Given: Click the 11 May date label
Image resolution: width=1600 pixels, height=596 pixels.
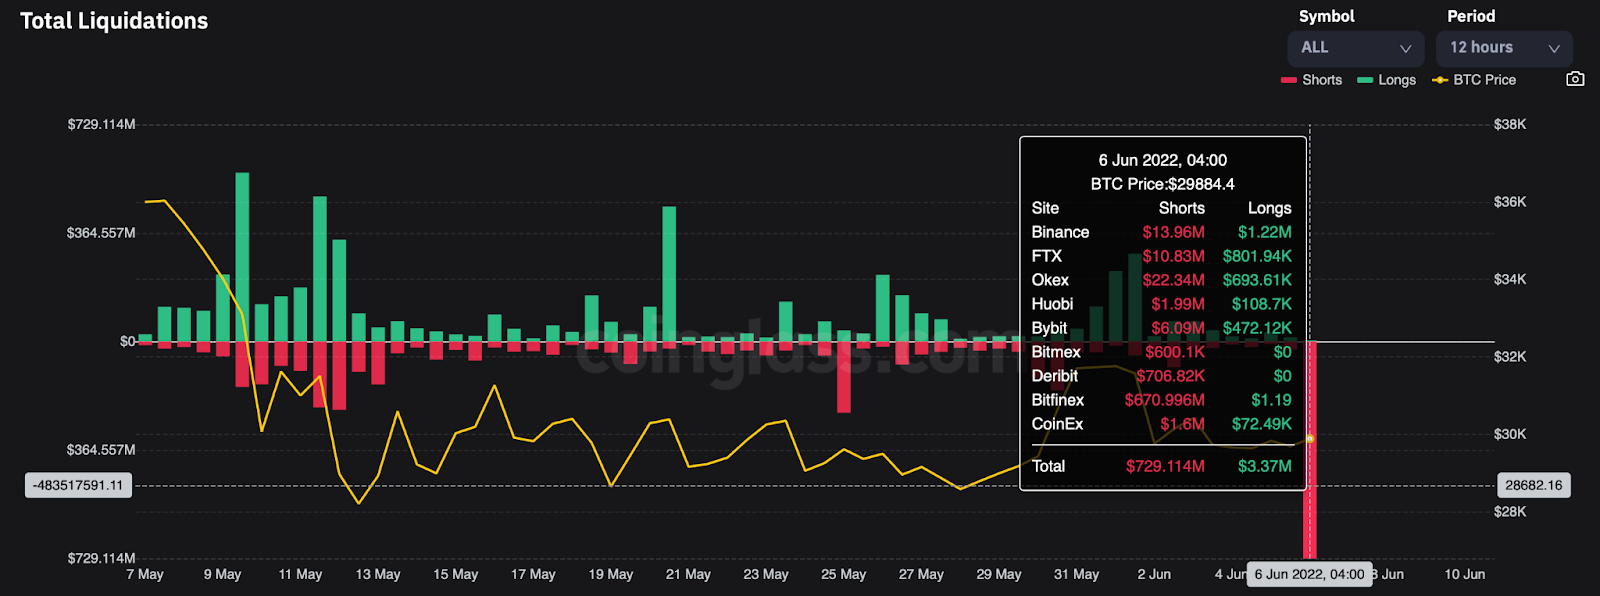Looking at the screenshot, I should pos(300,574).
